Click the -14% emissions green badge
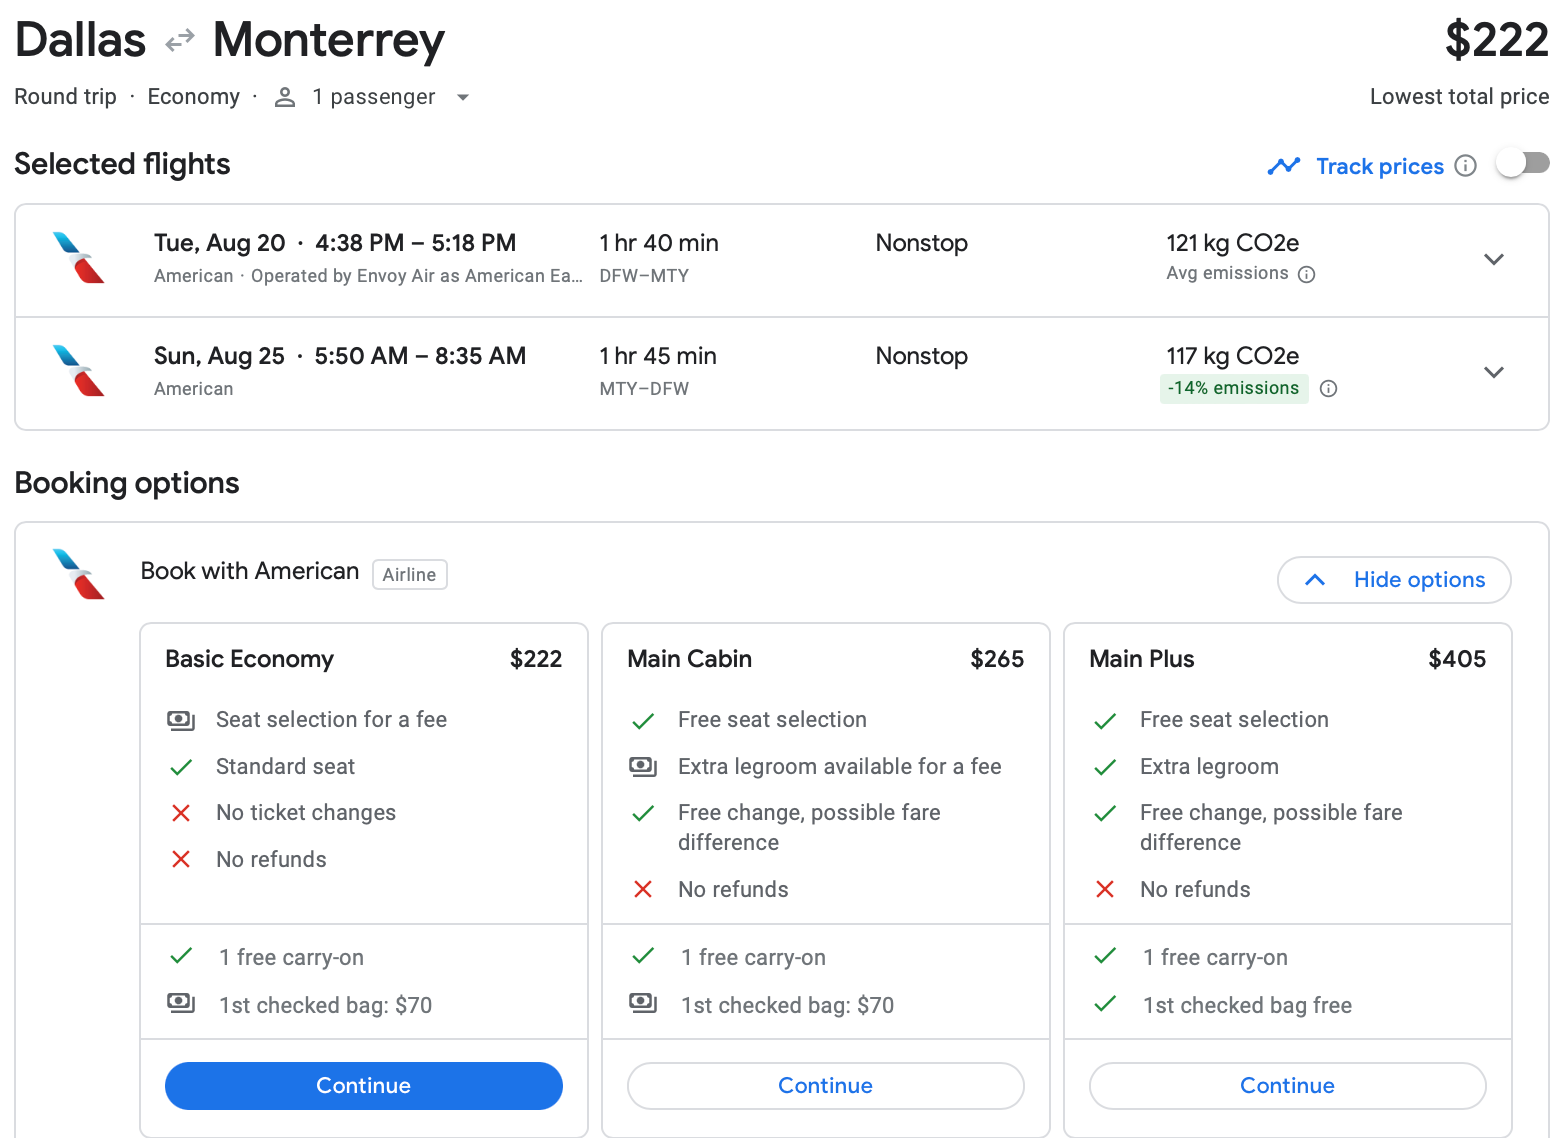 pos(1233,389)
